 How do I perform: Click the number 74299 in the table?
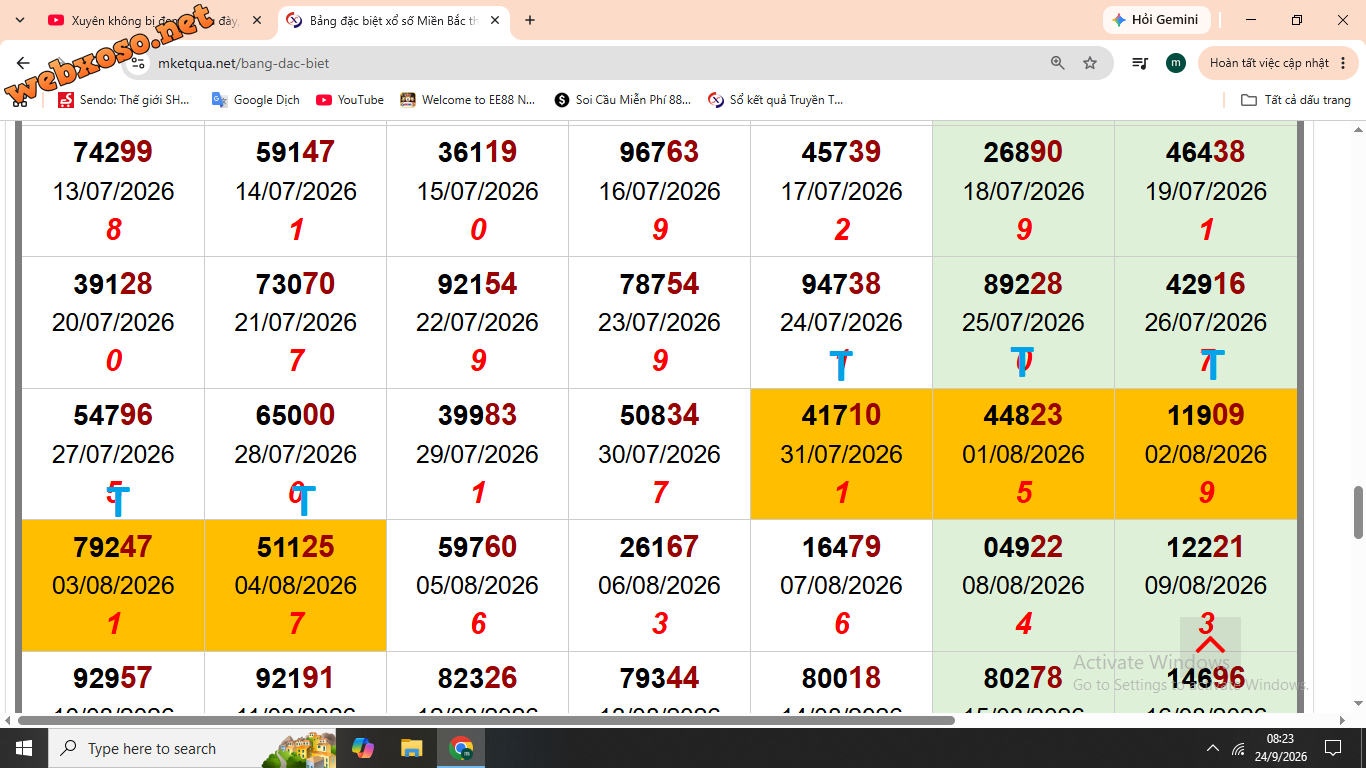click(113, 152)
